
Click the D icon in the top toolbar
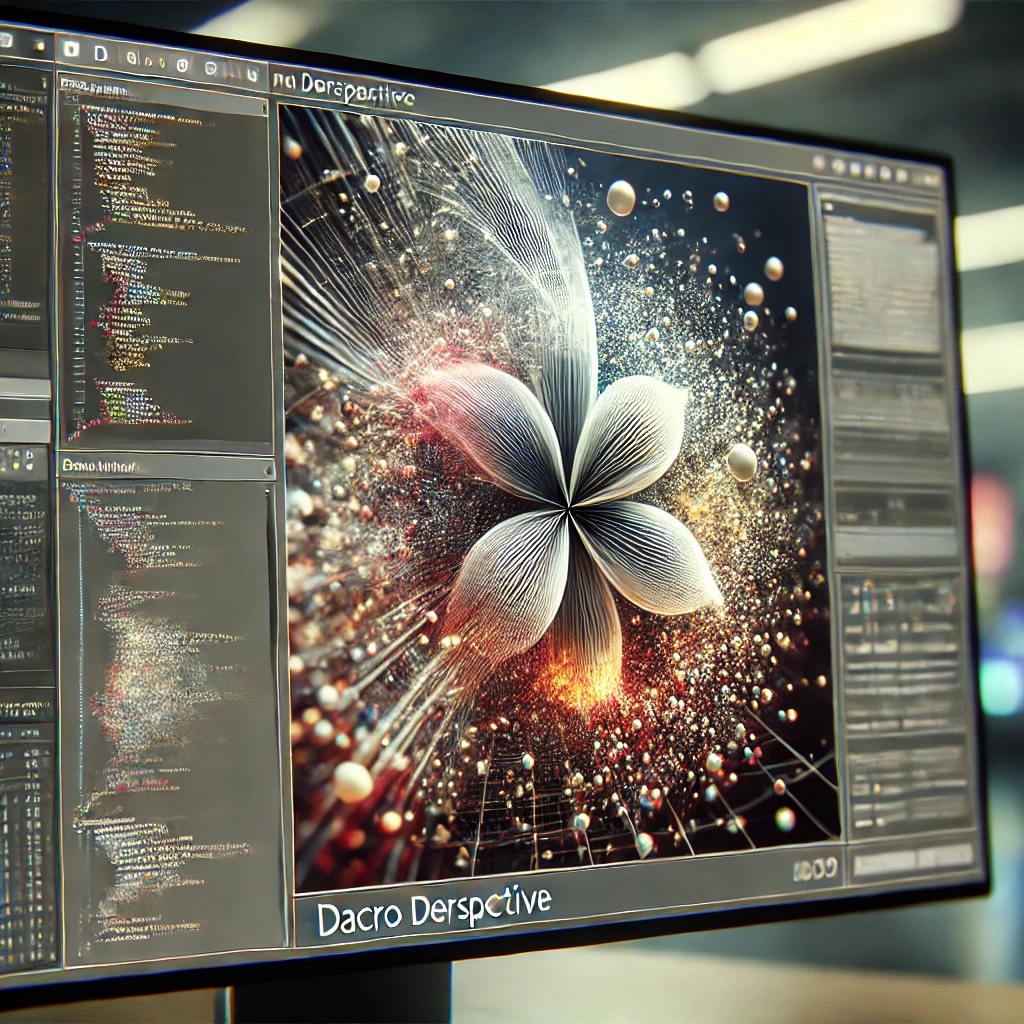tap(101, 54)
